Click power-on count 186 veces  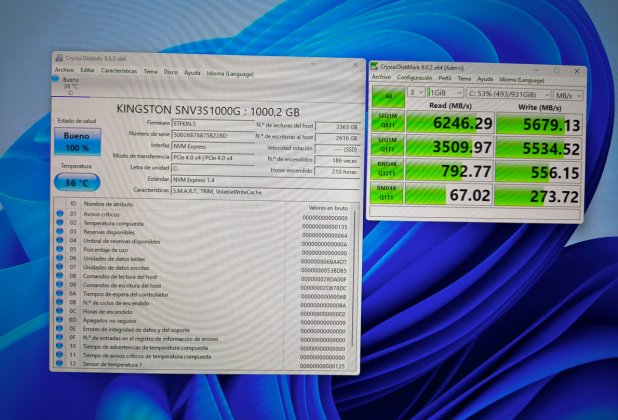click(337, 160)
